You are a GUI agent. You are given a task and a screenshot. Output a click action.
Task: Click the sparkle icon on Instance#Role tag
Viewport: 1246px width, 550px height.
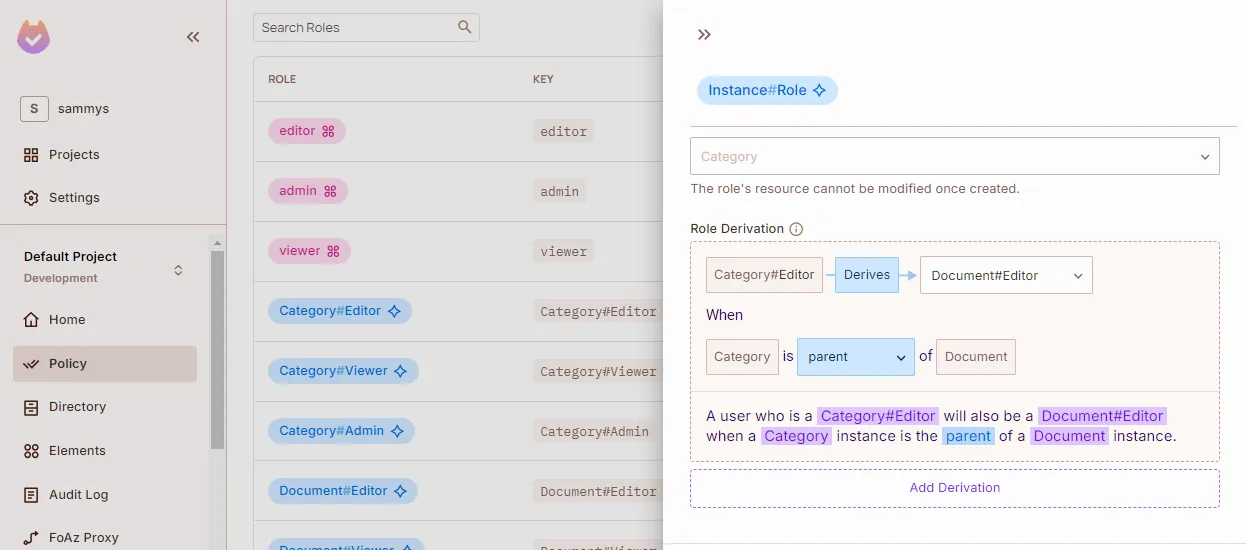[819, 91]
